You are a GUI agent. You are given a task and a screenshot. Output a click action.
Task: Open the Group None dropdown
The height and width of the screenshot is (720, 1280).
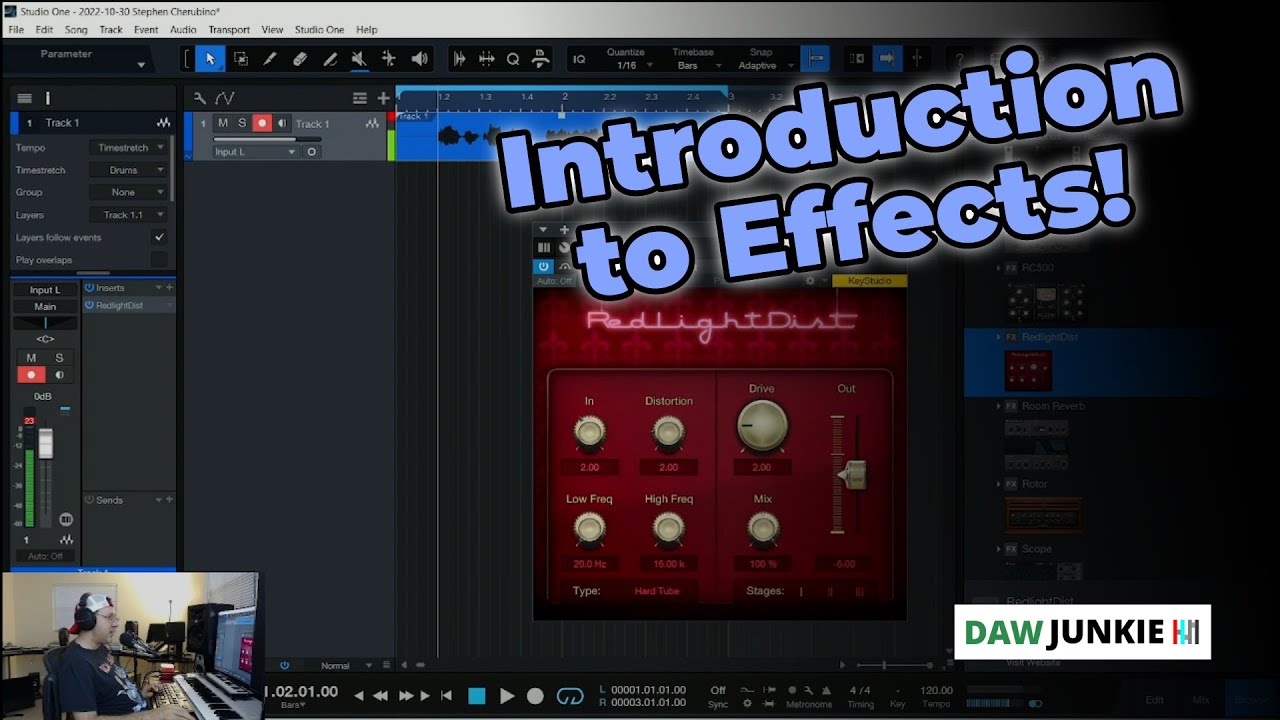pos(130,192)
